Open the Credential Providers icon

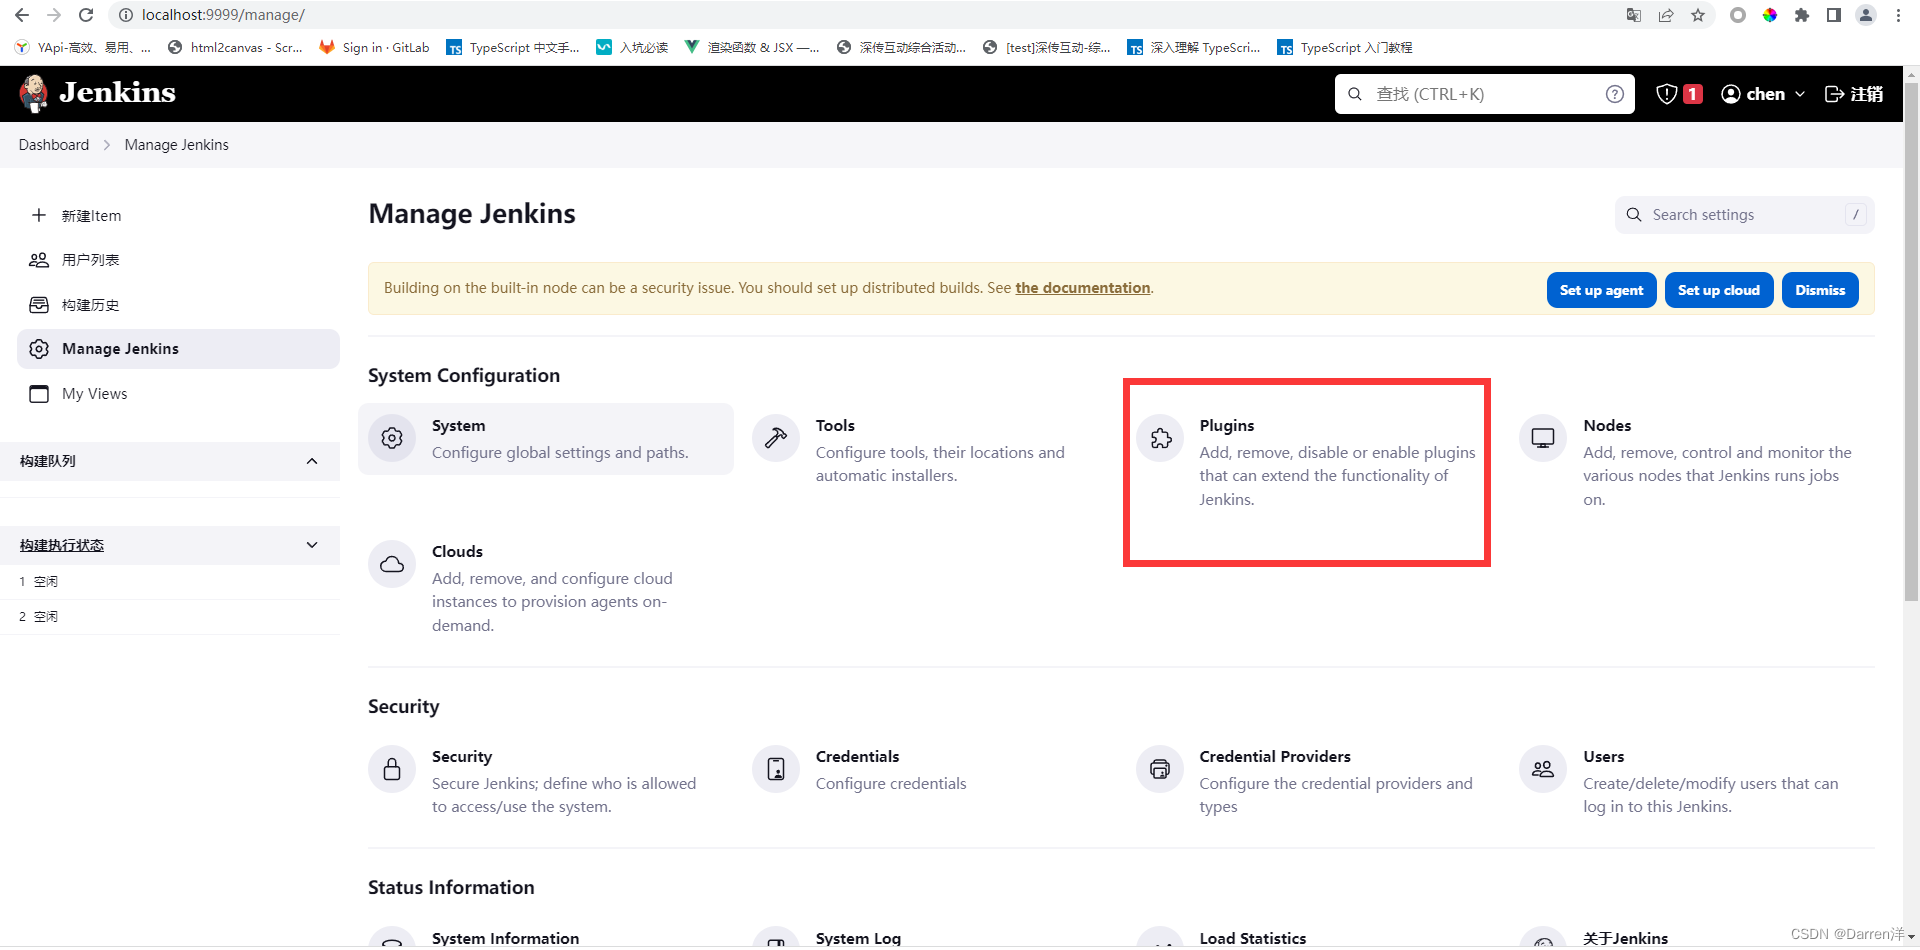coord(1160,769)
